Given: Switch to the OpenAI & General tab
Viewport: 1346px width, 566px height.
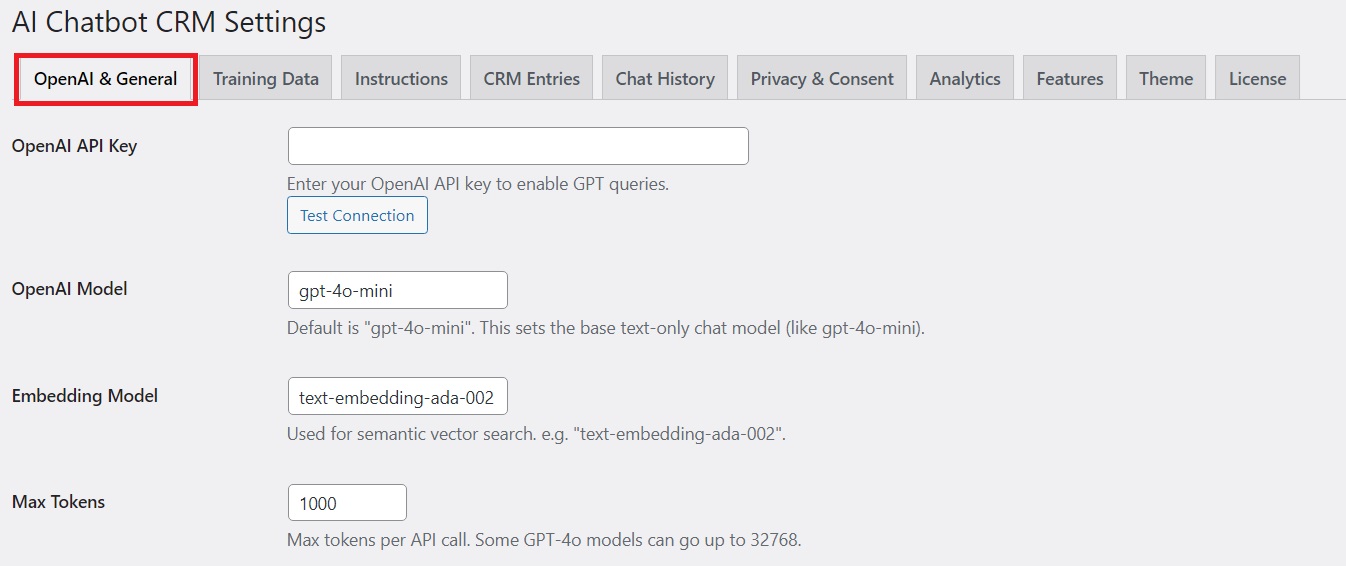Looking at the screenshot, I should (105, 79).
